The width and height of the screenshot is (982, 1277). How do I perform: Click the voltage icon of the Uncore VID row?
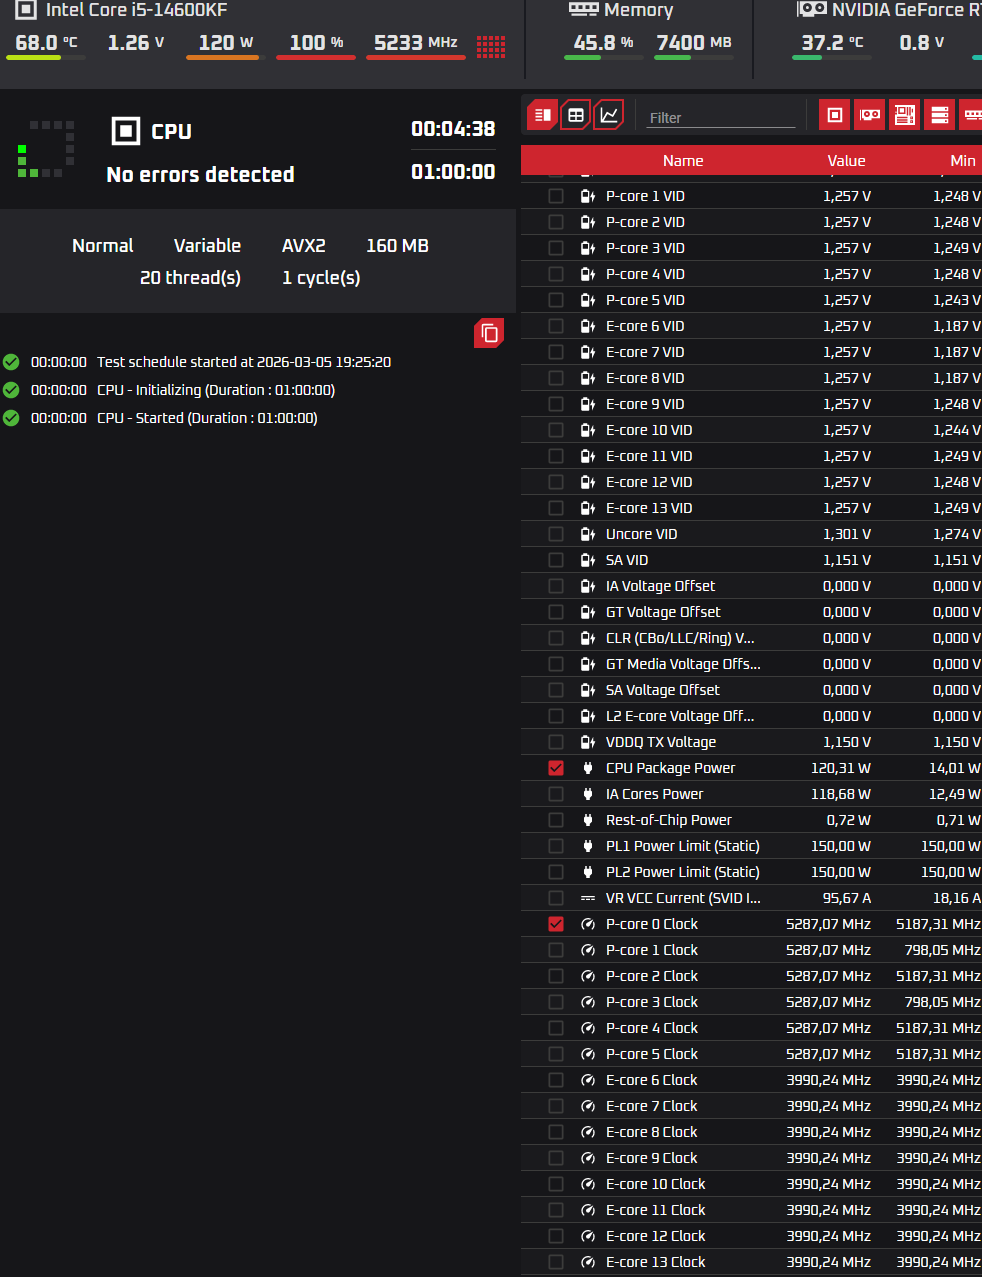click(x=588, y=534)
